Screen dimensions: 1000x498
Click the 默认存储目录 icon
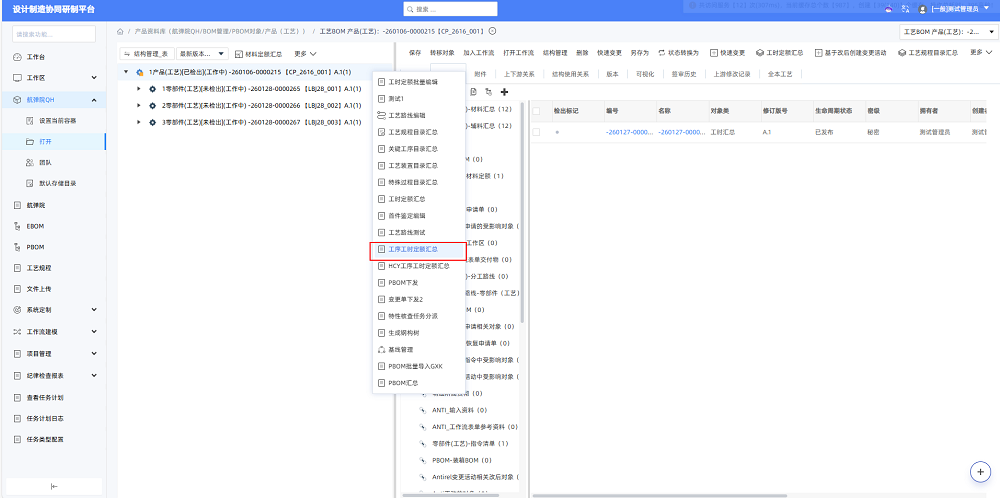click(29, 184)
